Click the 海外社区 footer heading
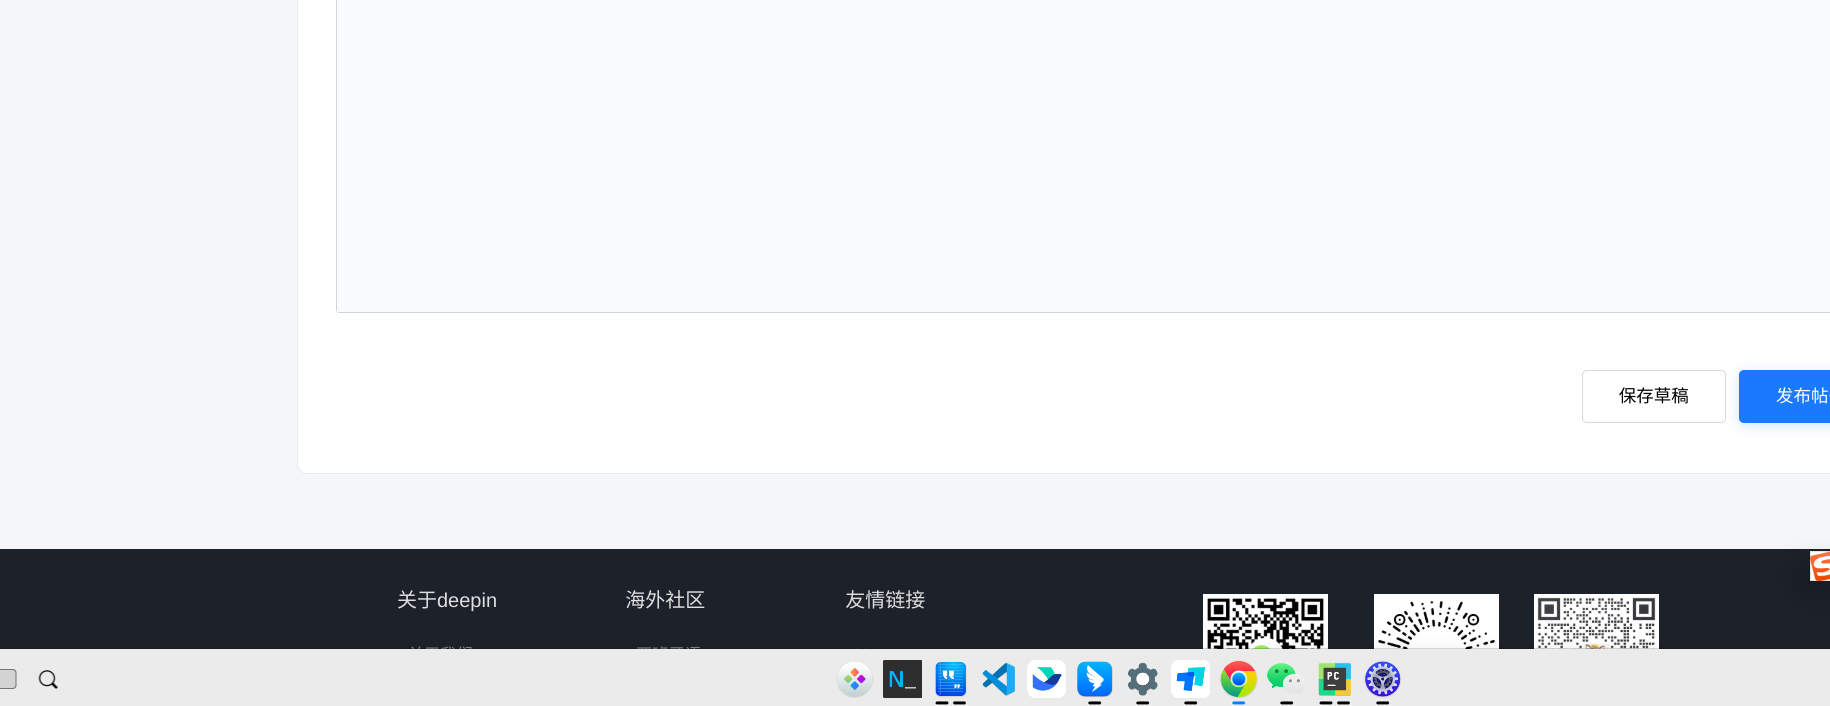1830x706 pixels. coord(665,600)
